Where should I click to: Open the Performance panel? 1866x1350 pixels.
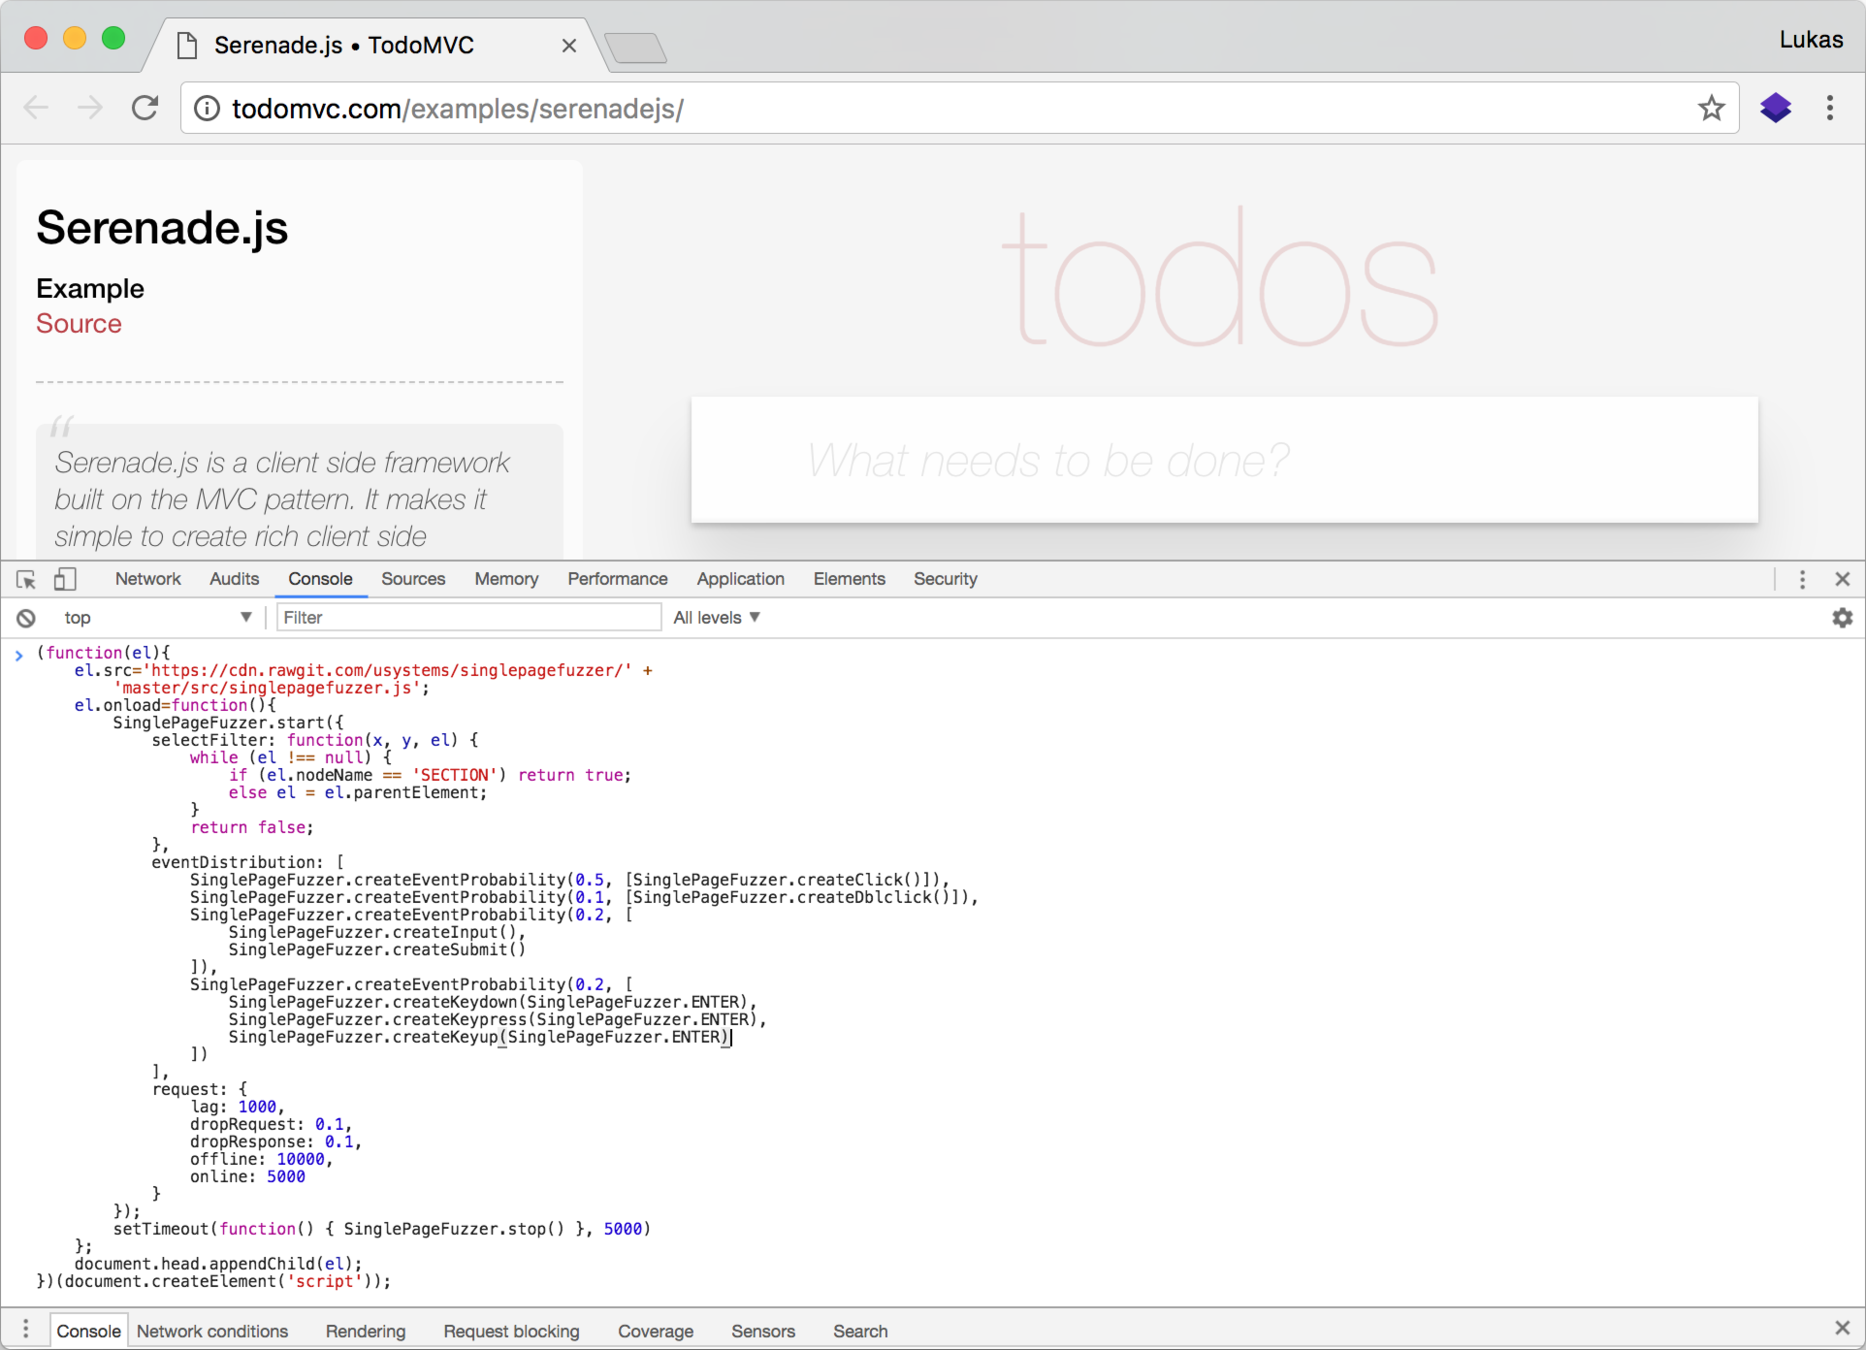click(x=617, y=579)
